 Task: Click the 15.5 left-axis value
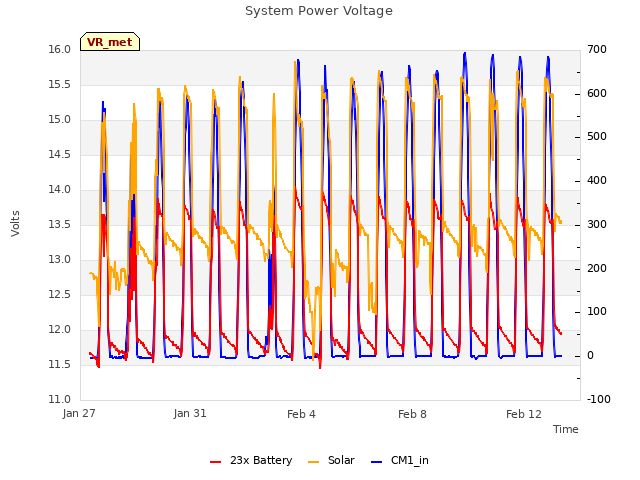click(60, 85)
